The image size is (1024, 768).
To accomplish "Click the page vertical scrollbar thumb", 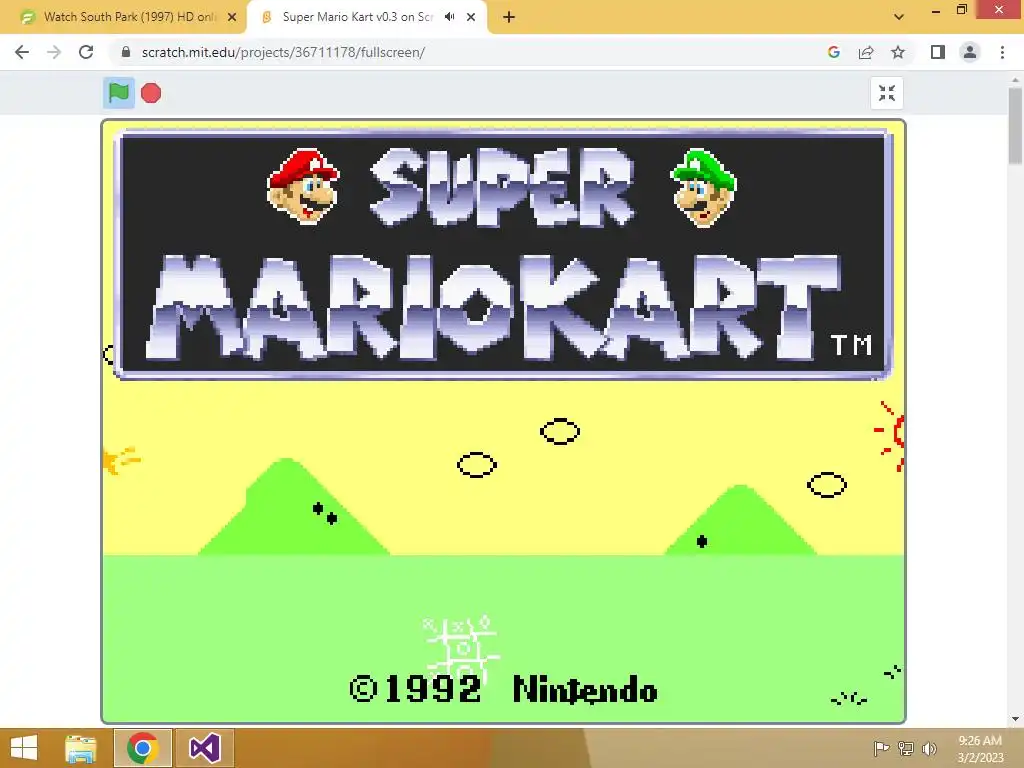I will (x=1015, y=125).
